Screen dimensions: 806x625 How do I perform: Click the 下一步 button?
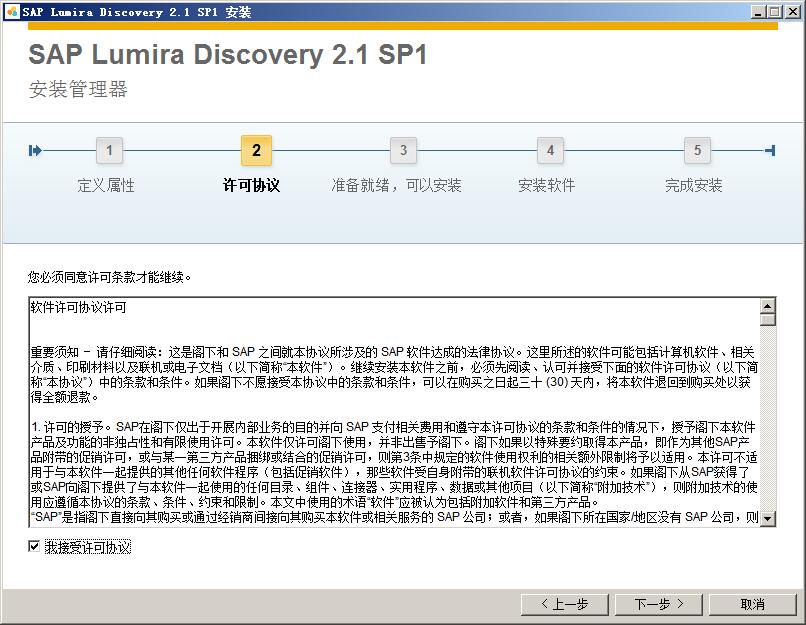pyautogui.click(x=658, y=604)
